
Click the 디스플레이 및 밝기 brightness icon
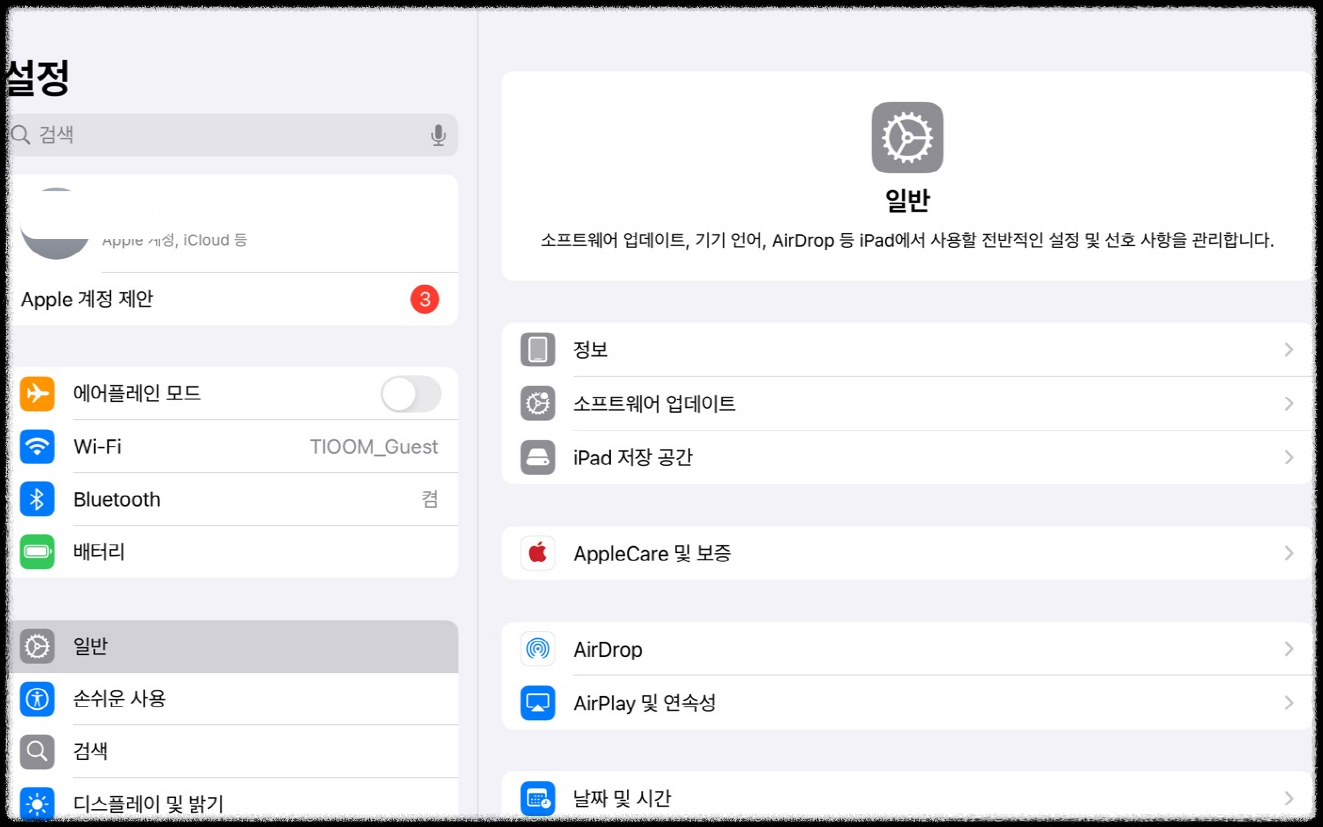click(37, 803)
